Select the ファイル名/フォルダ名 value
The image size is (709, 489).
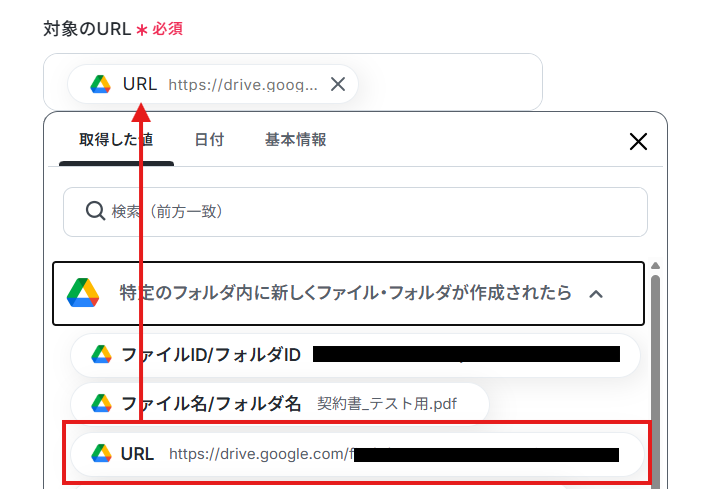coord(279,403)
